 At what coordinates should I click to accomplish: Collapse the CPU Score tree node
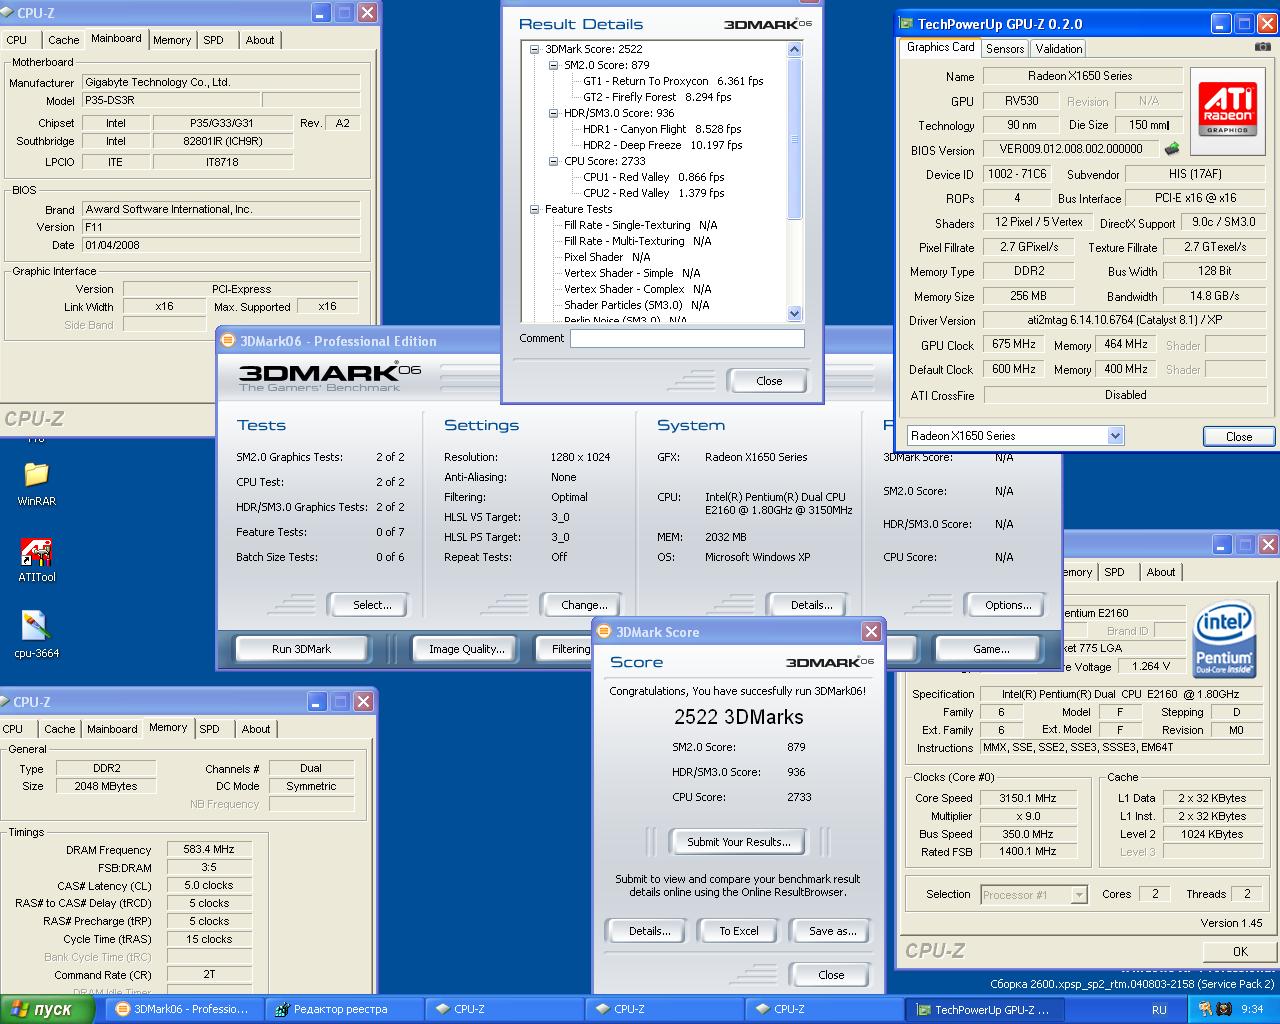[553, 161]
